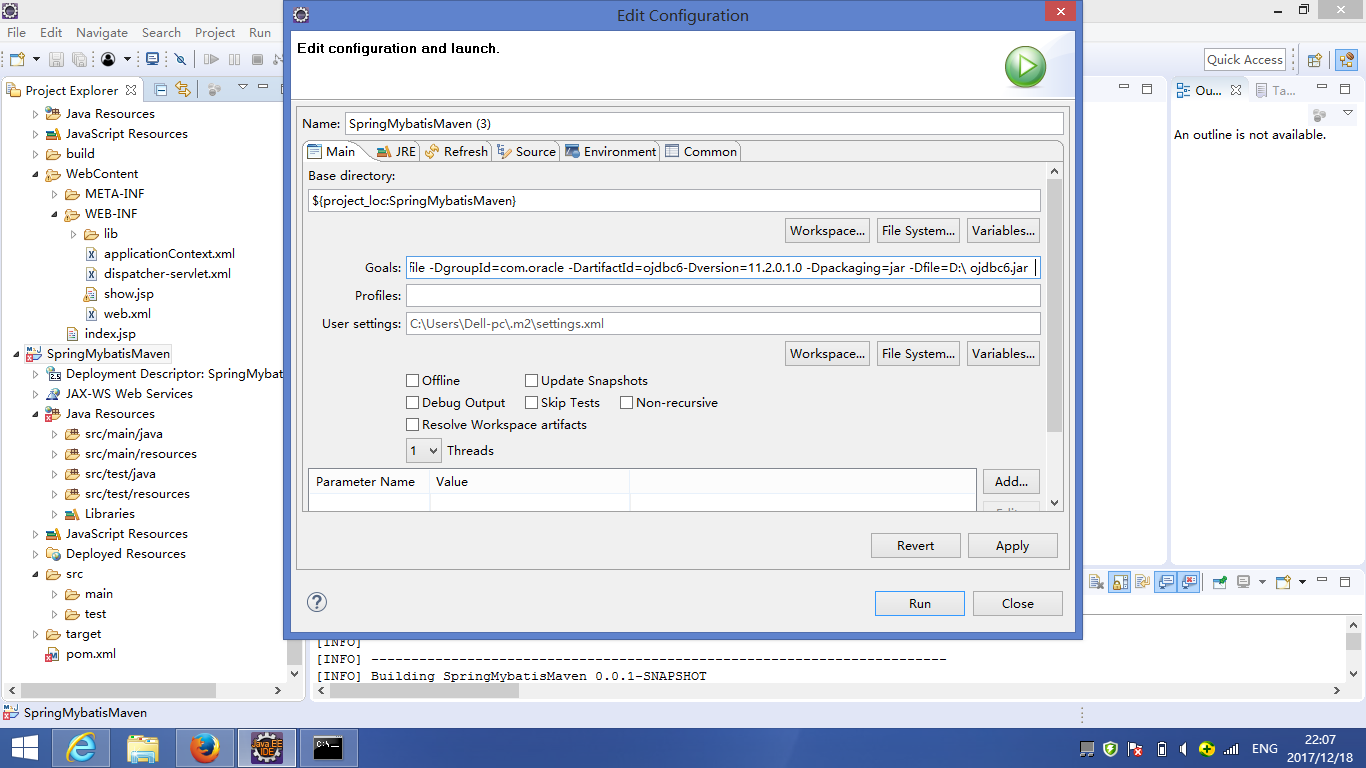Open Internet Explorer from taskbar
1366x768 pixels.
click(80, 748)
